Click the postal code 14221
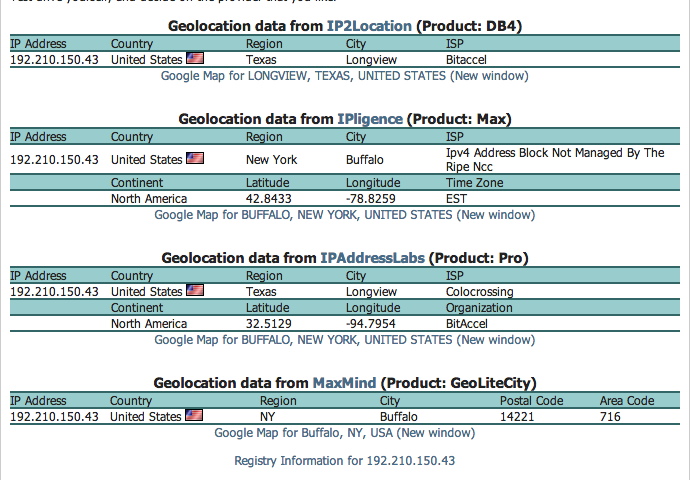 click(517, 417)
